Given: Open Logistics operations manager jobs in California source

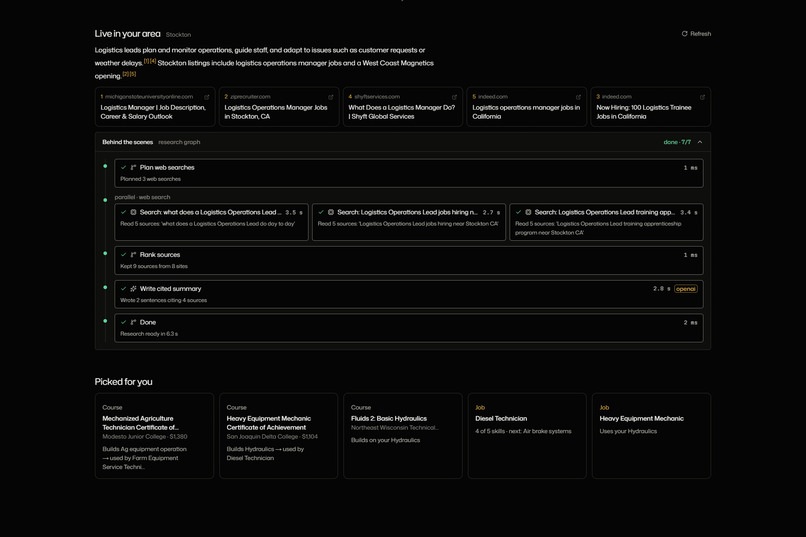Looking at the screenshot, I should tap(526, 107).
